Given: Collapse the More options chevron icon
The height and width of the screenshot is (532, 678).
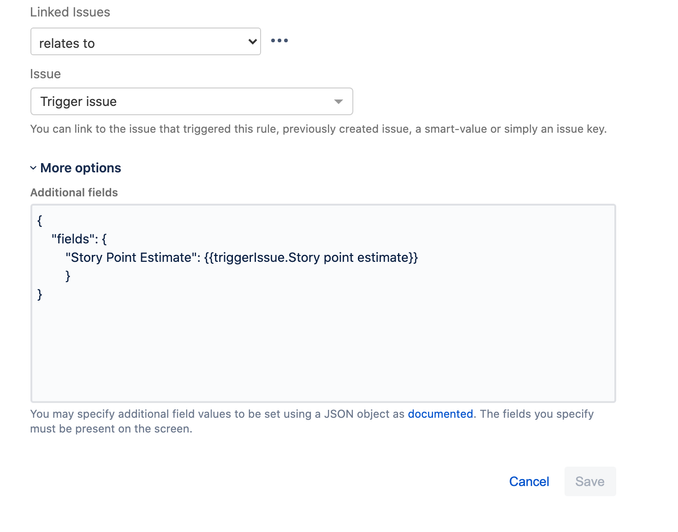Looking at the screenshot, I should pyautogui.click(x=33, y=168).
